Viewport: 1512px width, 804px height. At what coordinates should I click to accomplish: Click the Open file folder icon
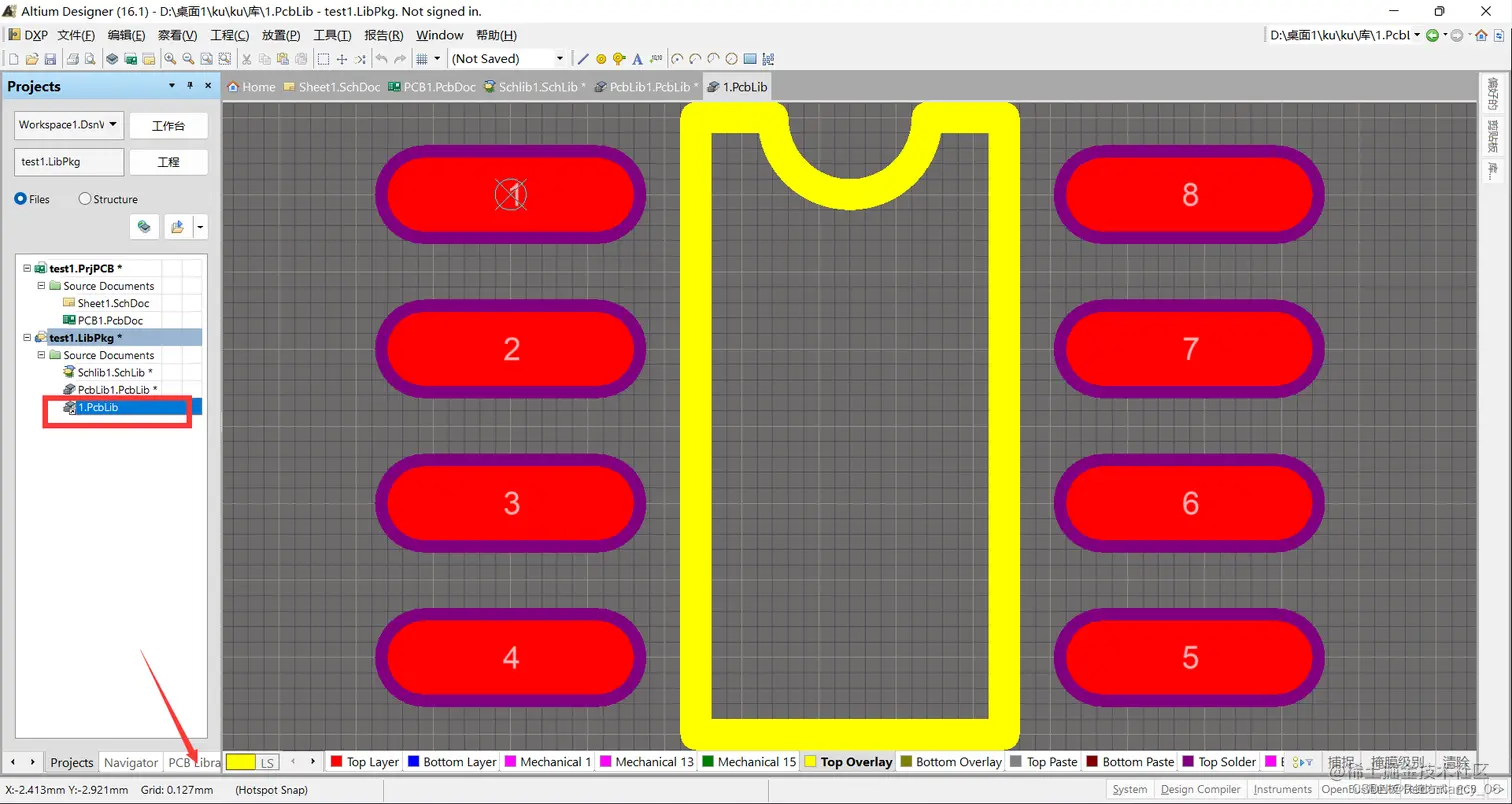click(x=32, y=59)
